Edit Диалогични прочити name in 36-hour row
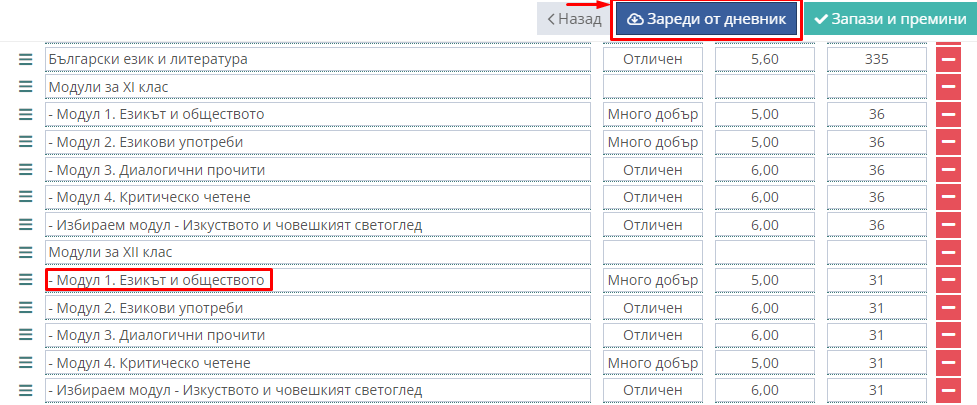This screenshot has height=405, width=977. tap(318, 169)
